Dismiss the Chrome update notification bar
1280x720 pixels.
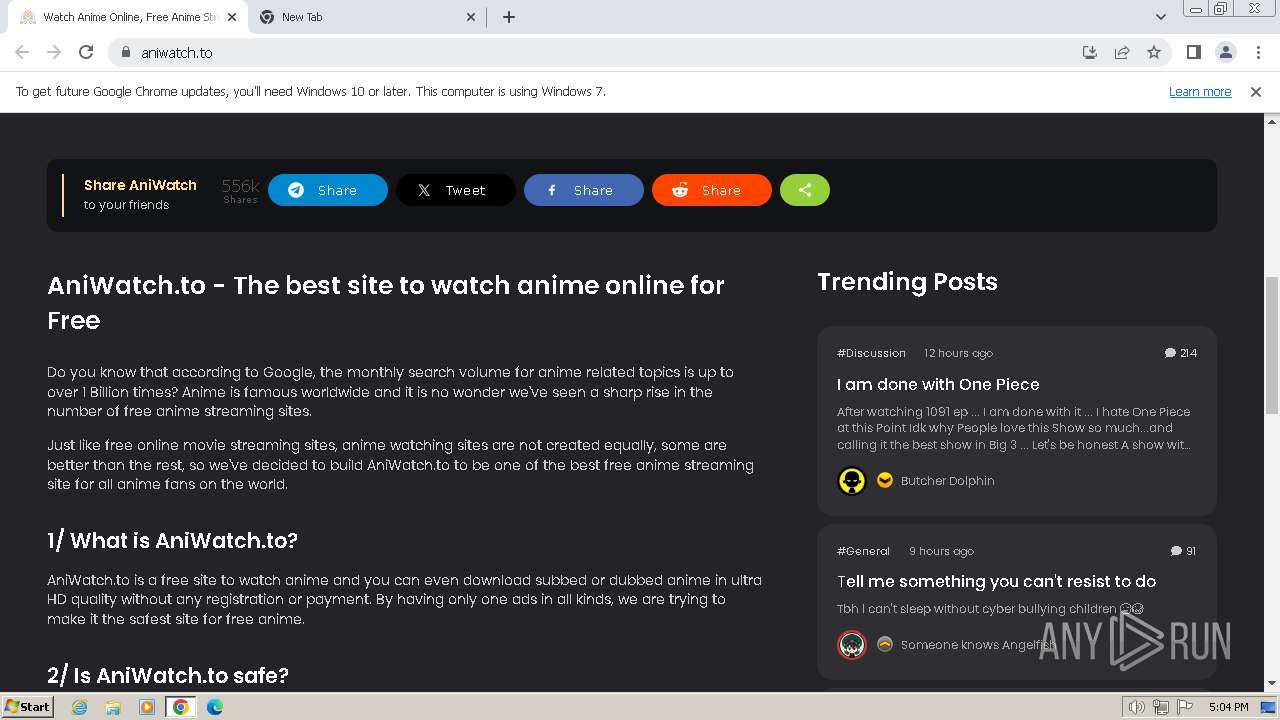[1256, 91]
